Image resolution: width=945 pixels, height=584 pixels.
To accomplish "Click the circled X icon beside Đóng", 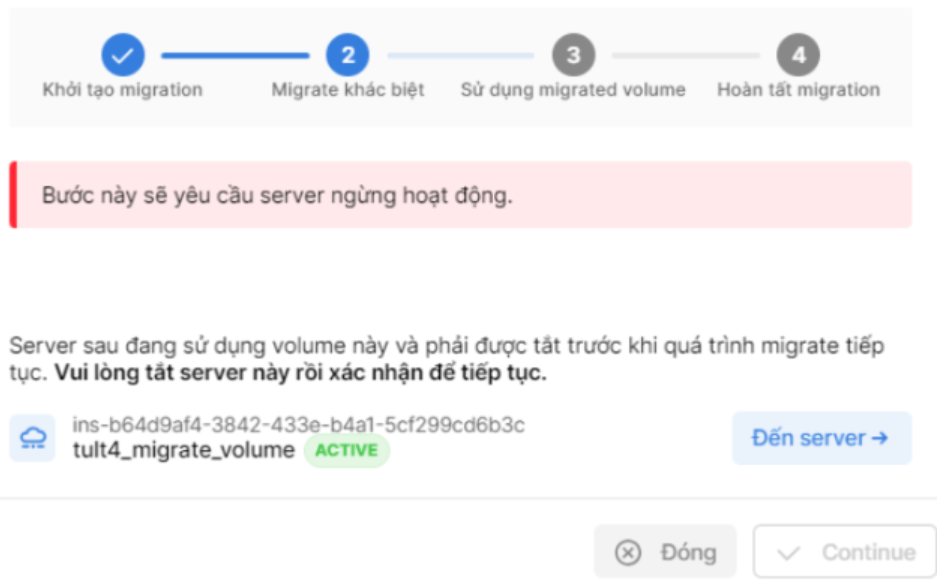I will click(x=628, y=552).
